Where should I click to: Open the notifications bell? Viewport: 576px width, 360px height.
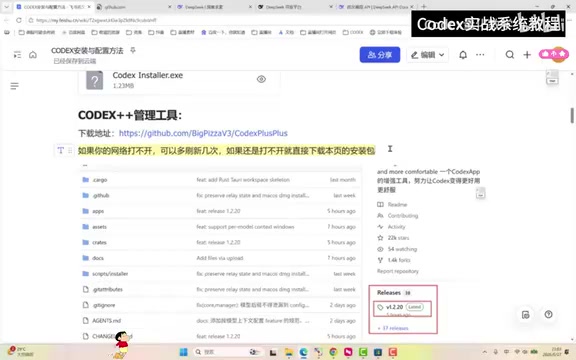coord(463,55)
